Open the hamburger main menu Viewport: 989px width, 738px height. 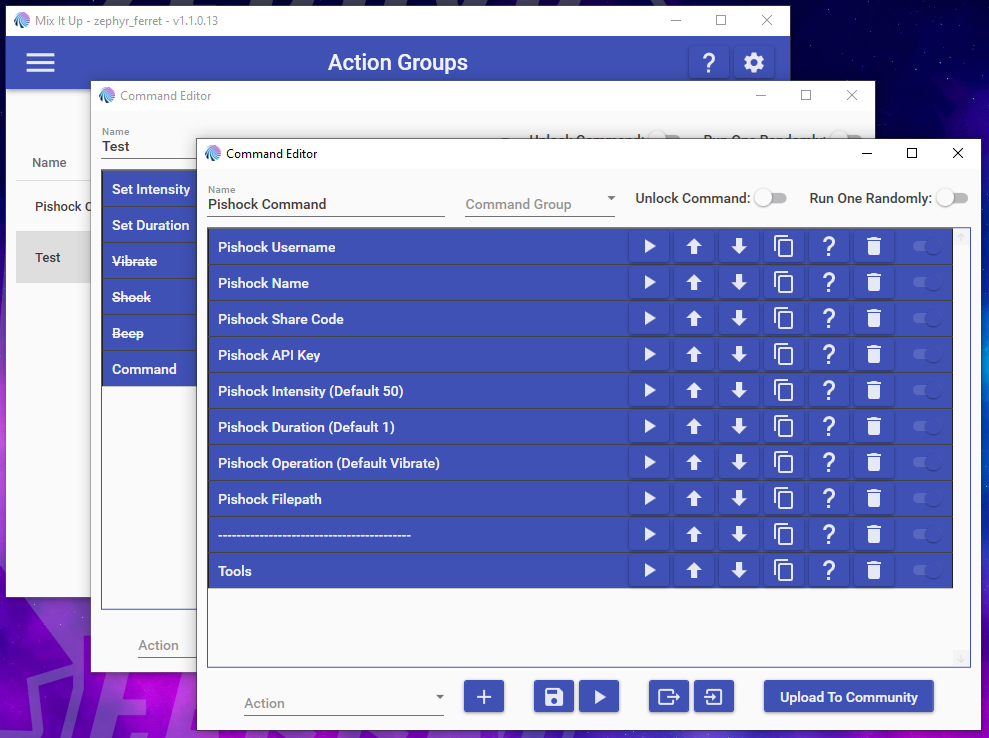(40, 62)
